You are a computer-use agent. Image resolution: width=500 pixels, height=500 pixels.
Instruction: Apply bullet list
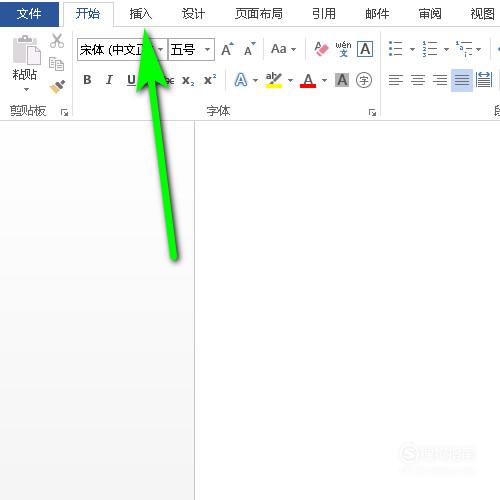click(x=396, y=49)
